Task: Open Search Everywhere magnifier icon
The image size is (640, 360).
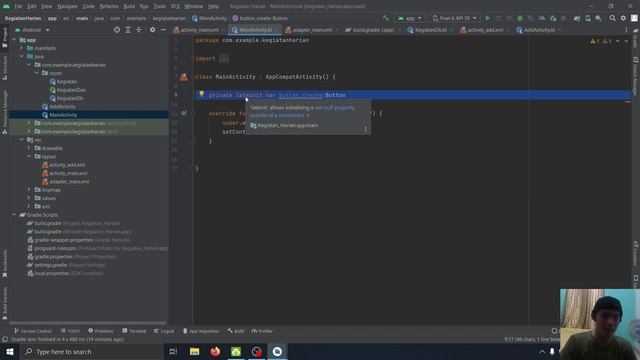Action: (x=612, y=18)
